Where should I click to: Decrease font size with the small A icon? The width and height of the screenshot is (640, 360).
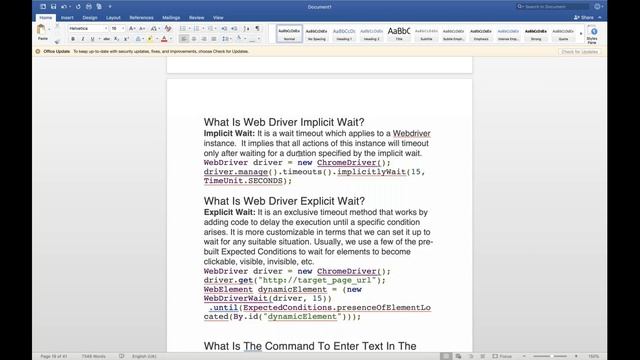pos(142,28)
